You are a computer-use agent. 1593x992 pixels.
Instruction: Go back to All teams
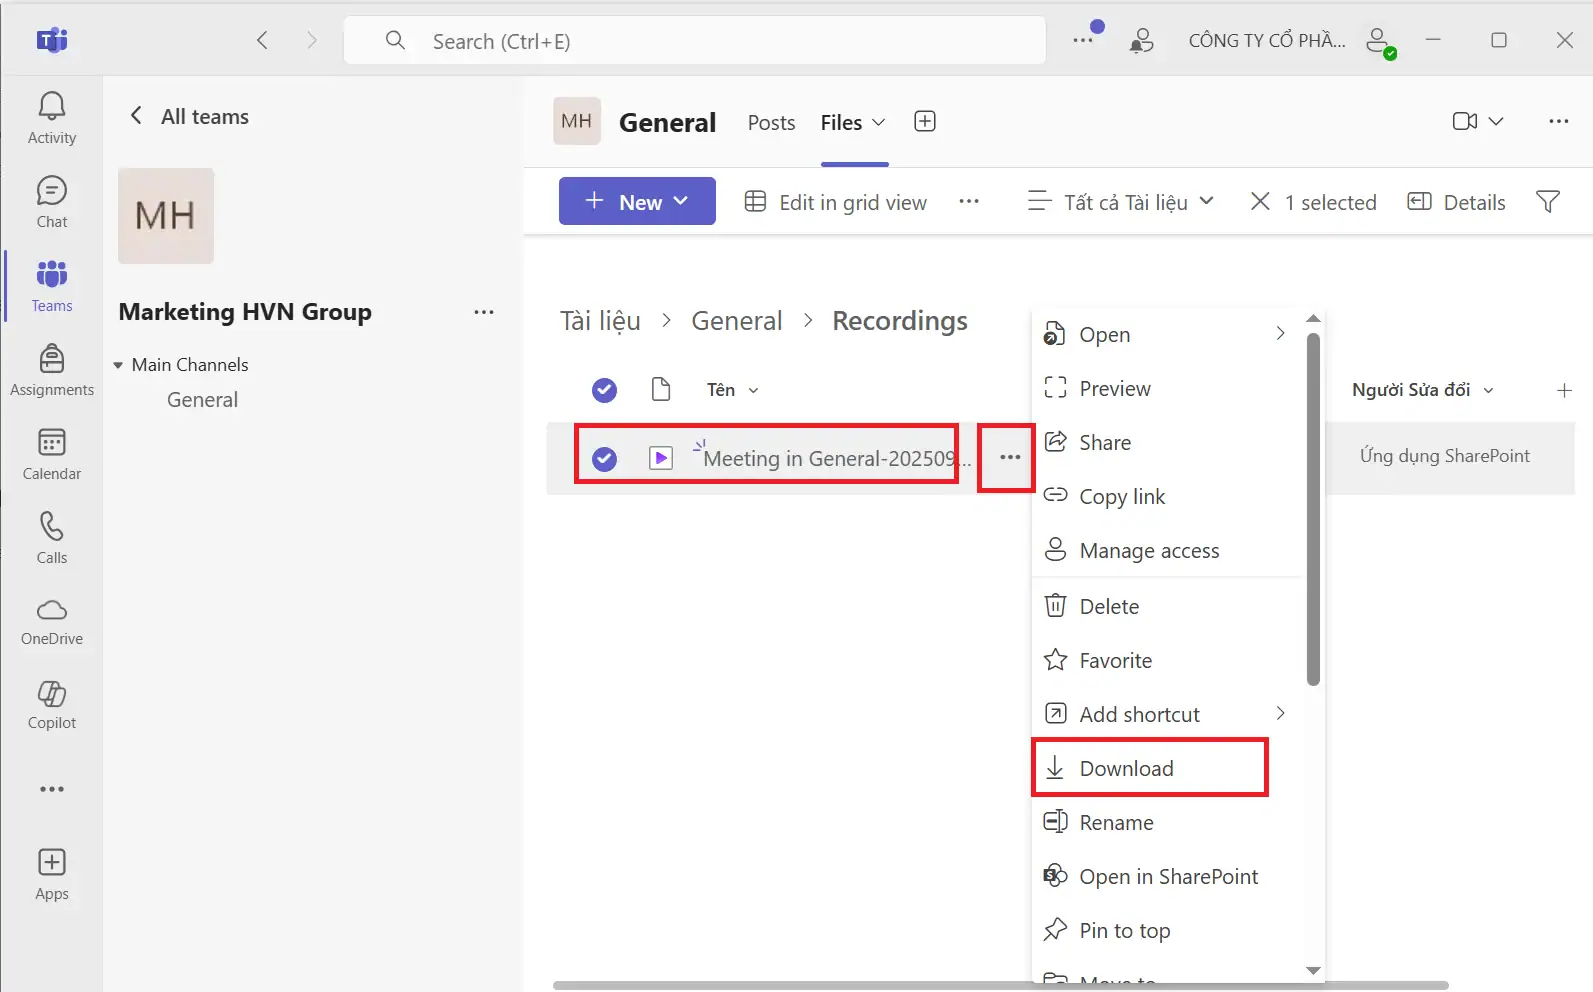[189, 117]
